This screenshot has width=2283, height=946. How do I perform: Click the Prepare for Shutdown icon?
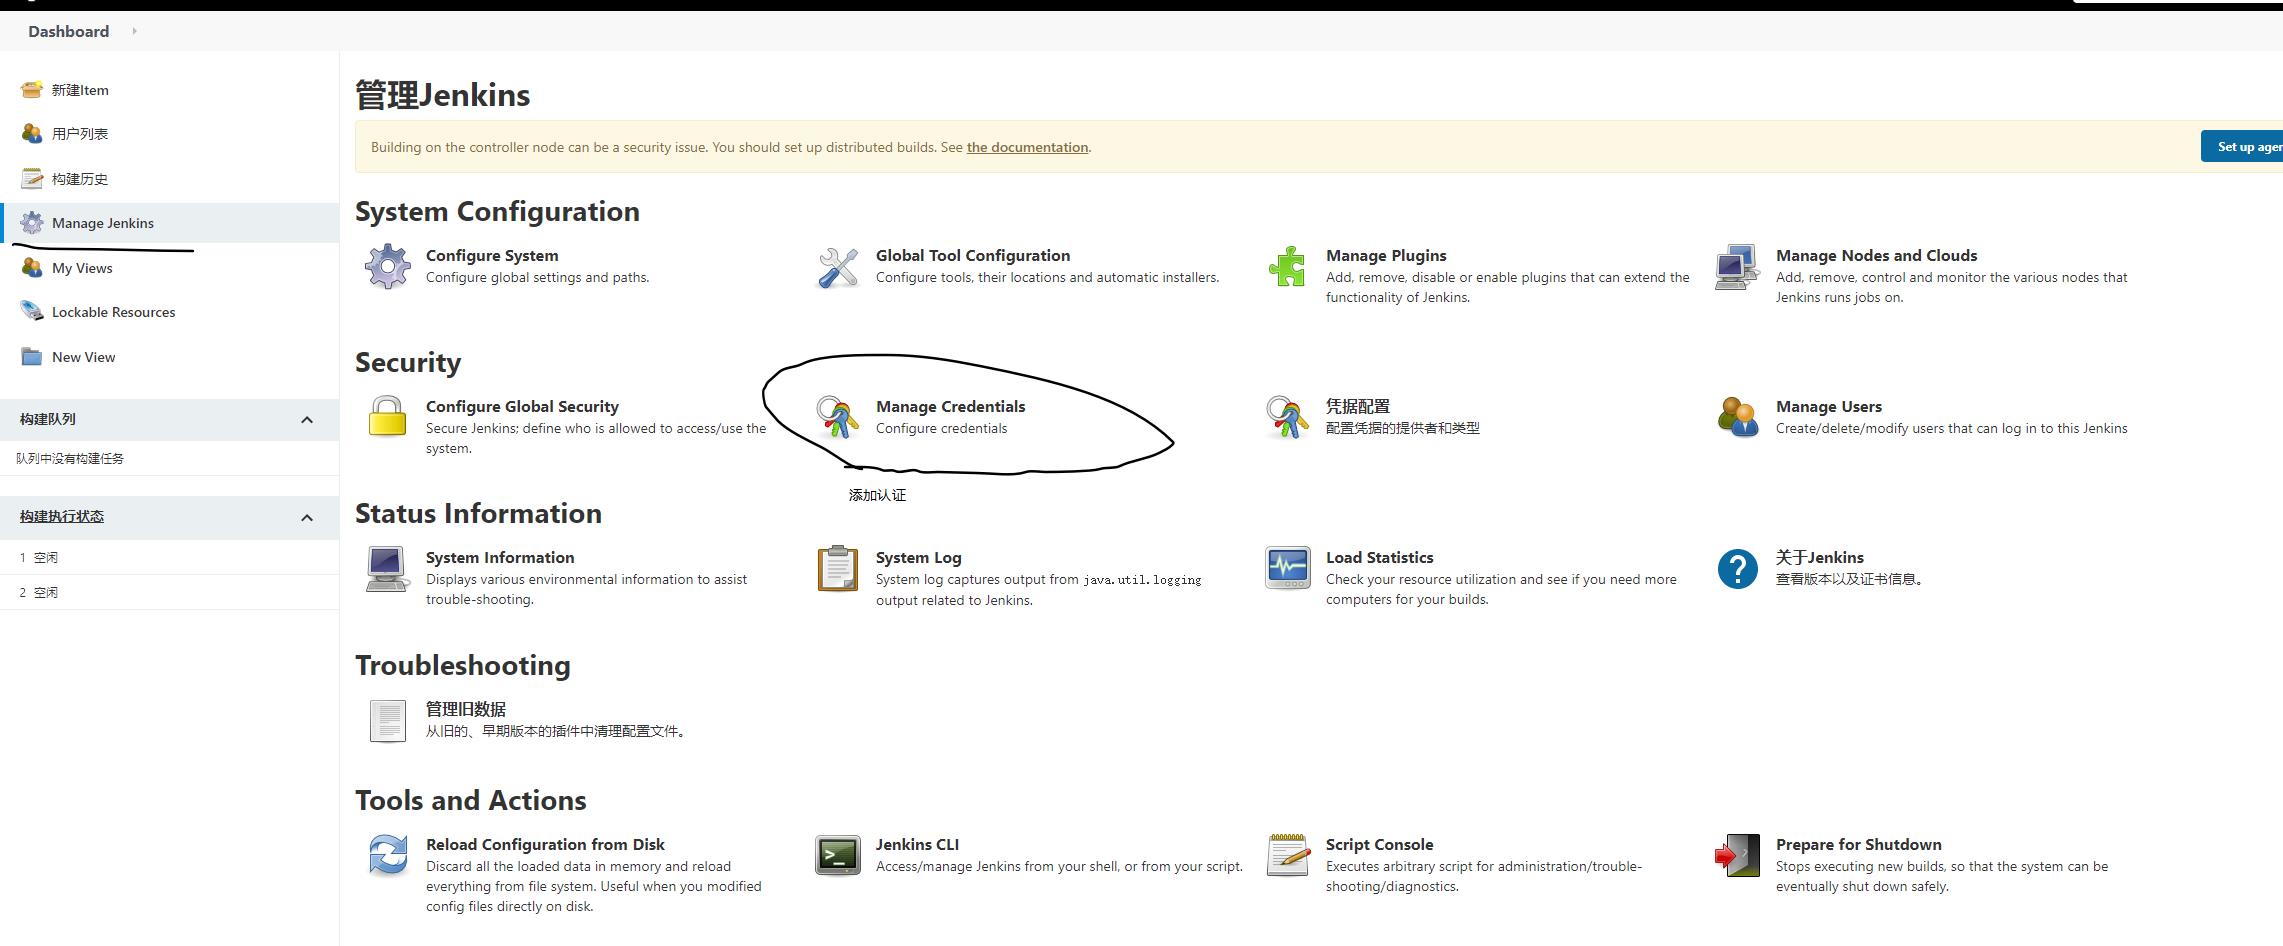click(x=1738, y=856)
